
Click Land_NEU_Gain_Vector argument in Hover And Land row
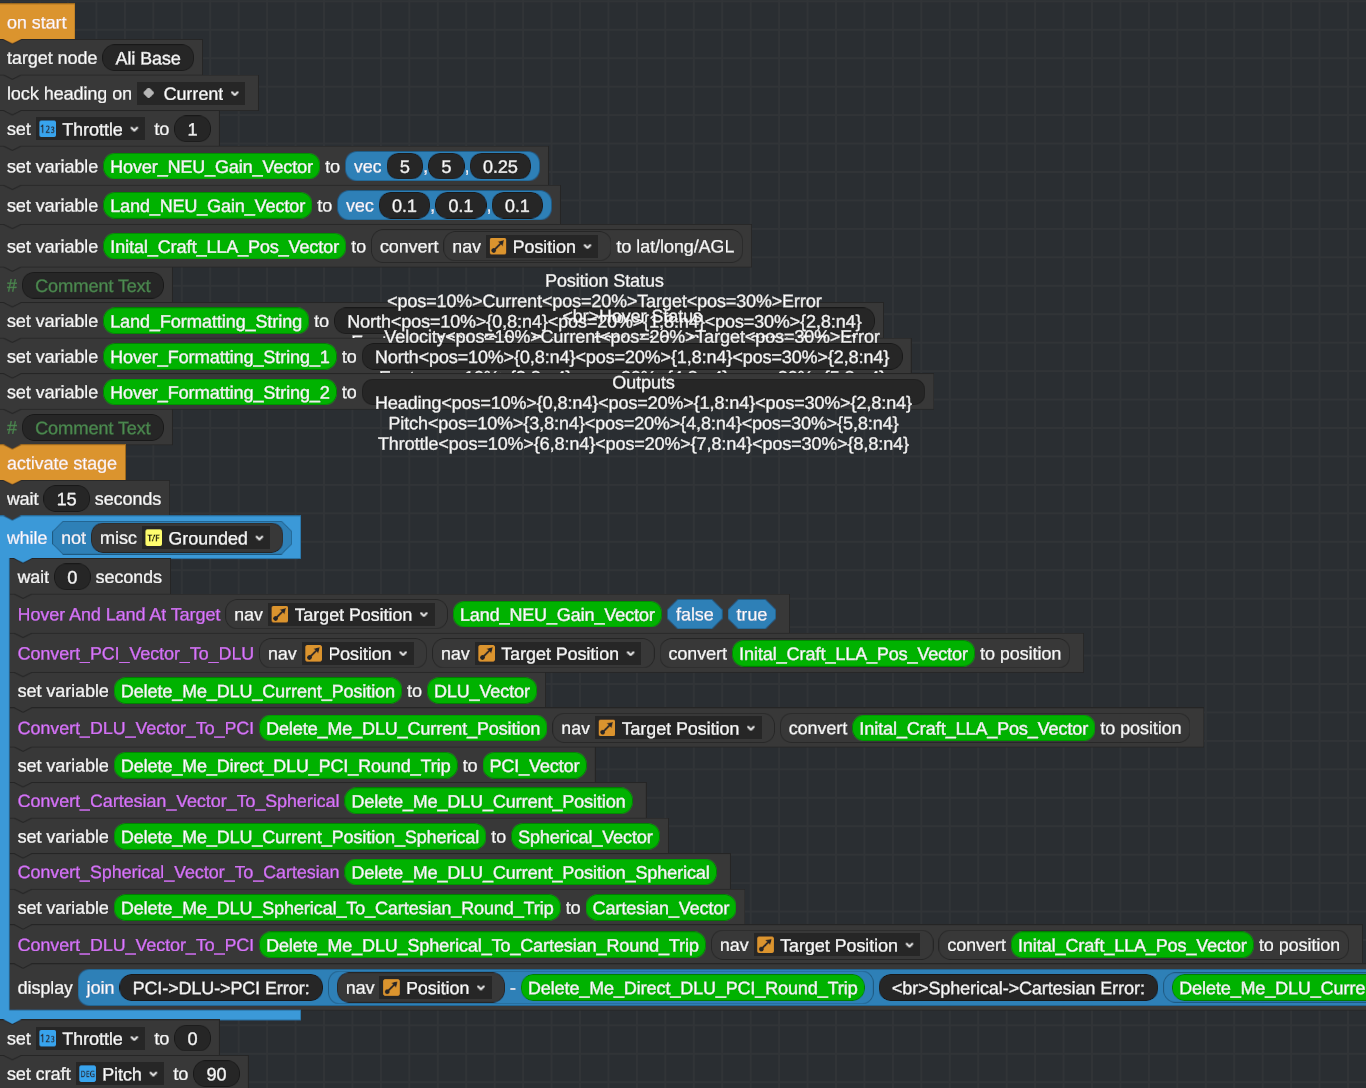point(557,615)
